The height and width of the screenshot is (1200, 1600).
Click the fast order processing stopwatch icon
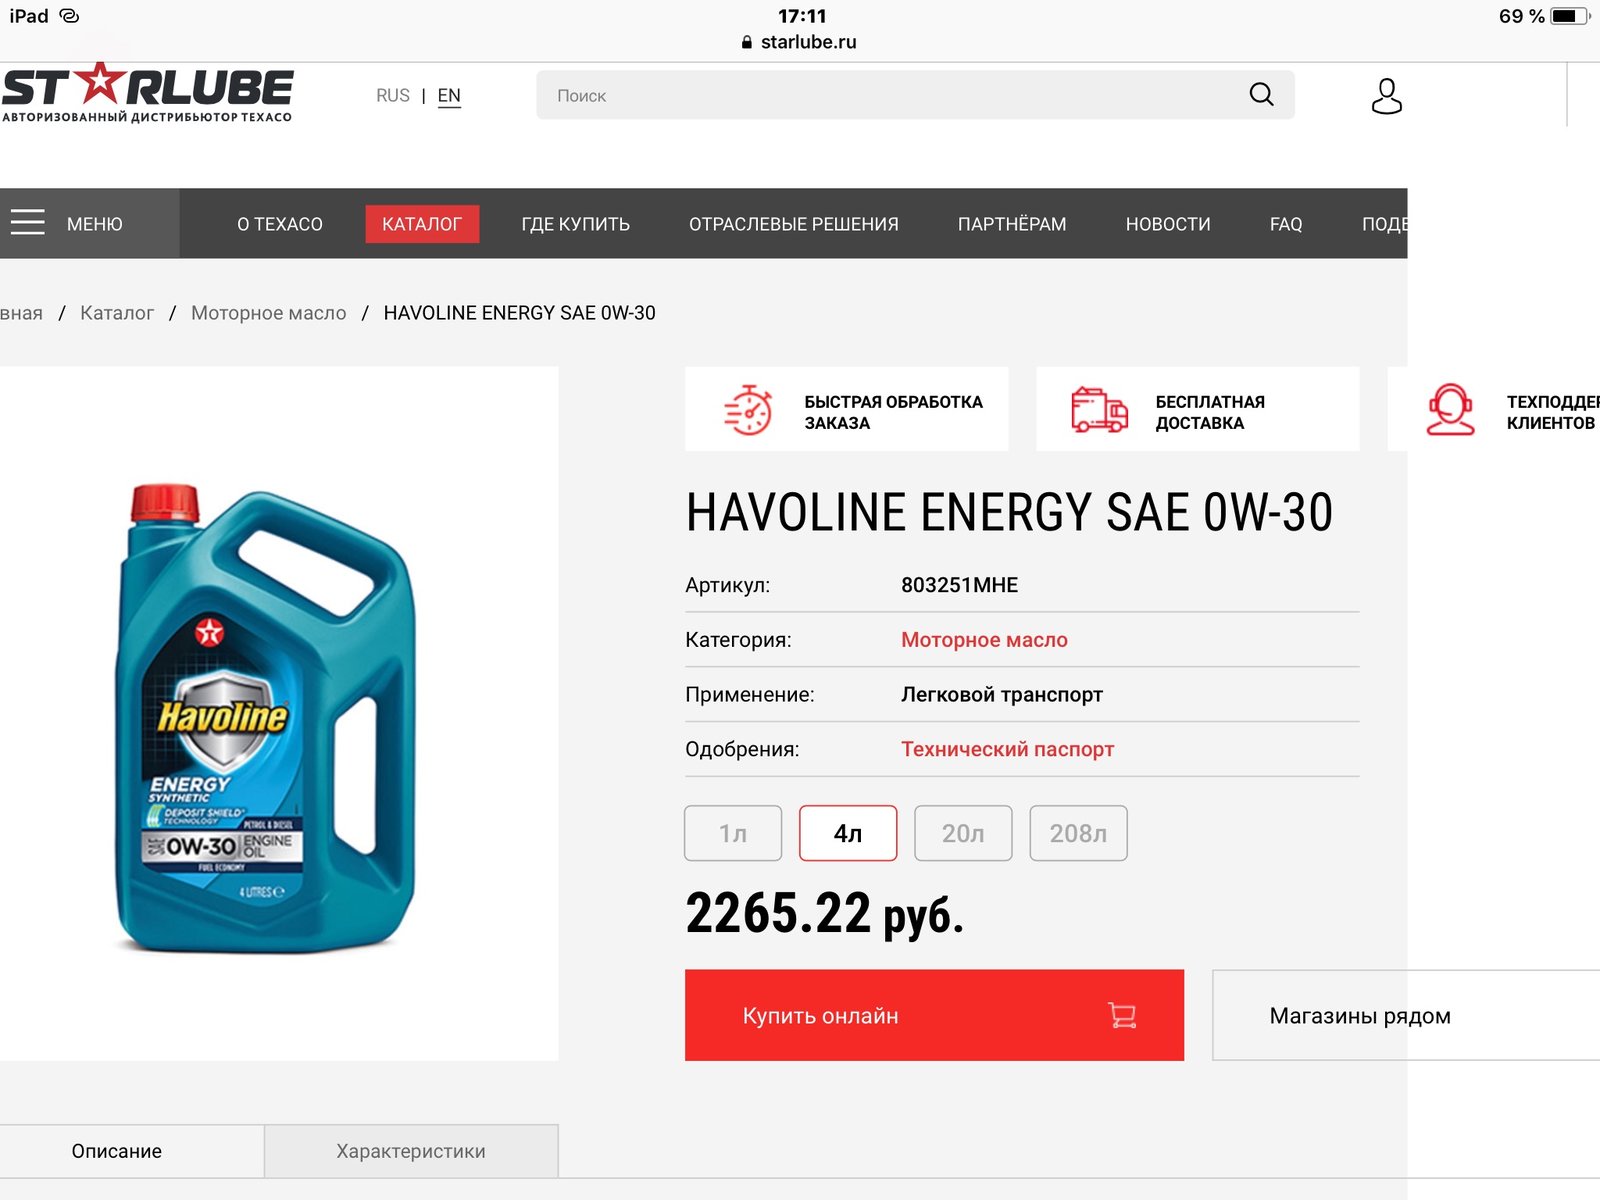tap(748, 410)
